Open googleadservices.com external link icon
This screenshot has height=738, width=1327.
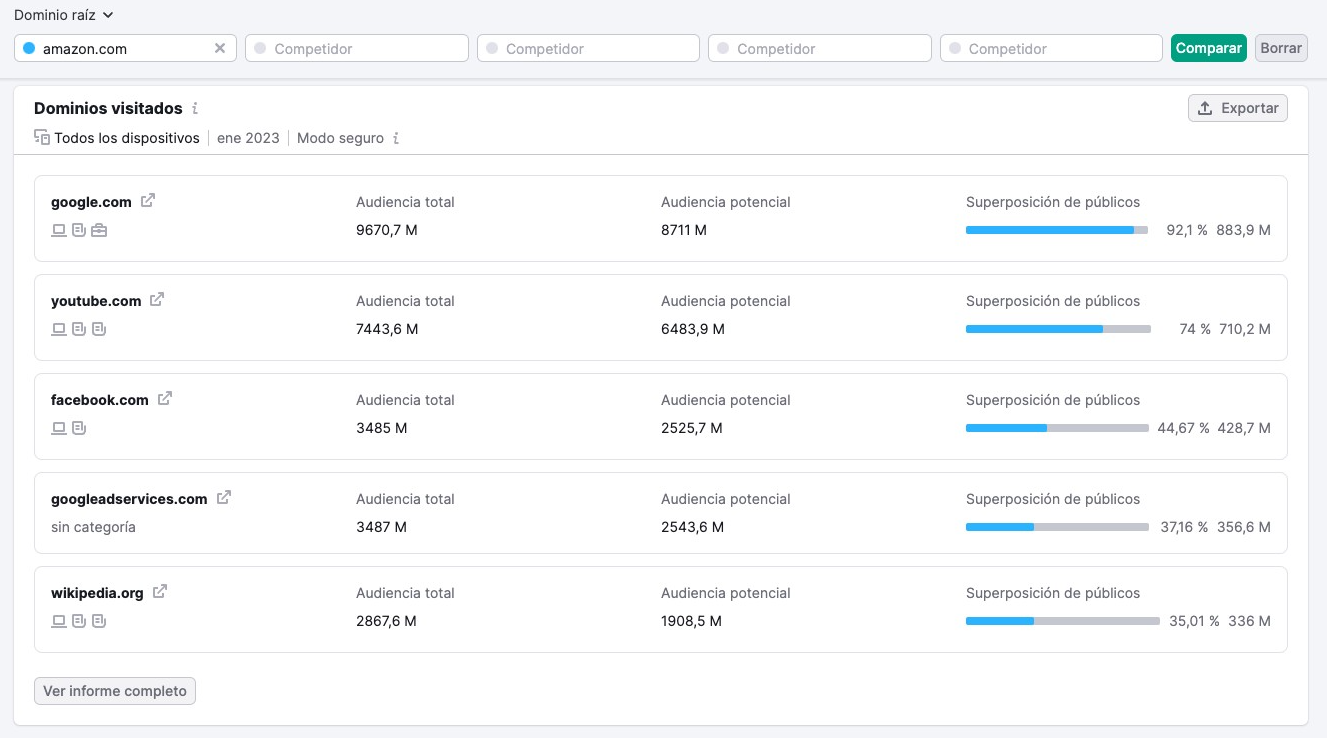coord(224,498)
